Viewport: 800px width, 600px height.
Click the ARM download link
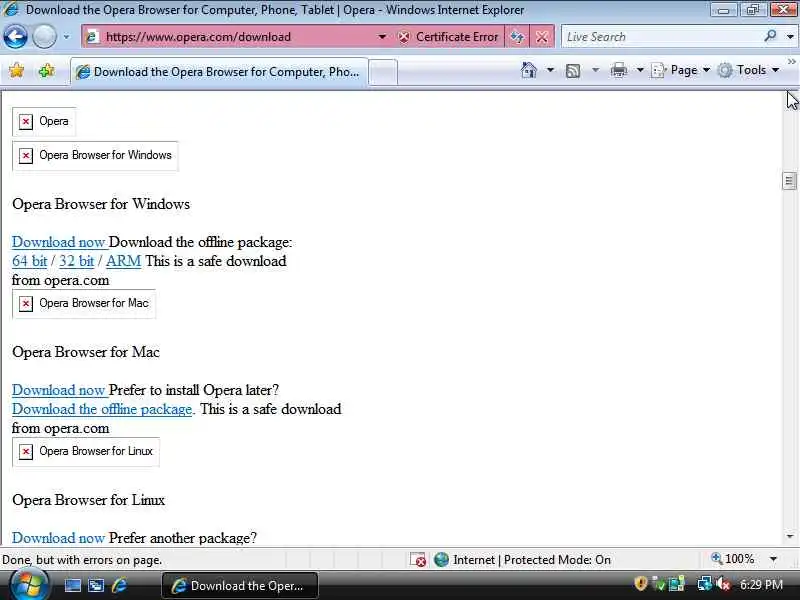coord(123,261)
